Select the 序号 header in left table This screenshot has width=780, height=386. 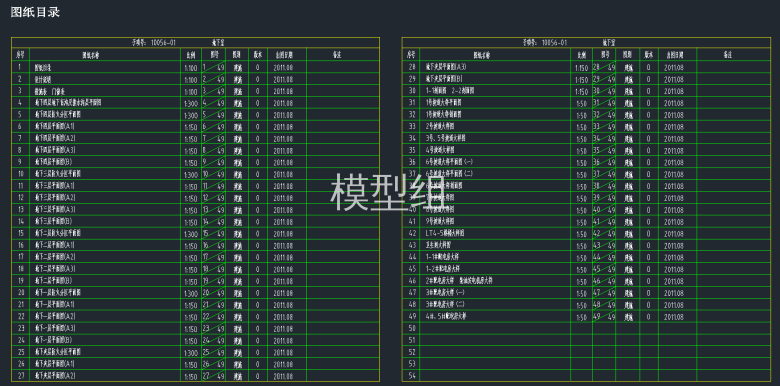(x=20, y=55)
